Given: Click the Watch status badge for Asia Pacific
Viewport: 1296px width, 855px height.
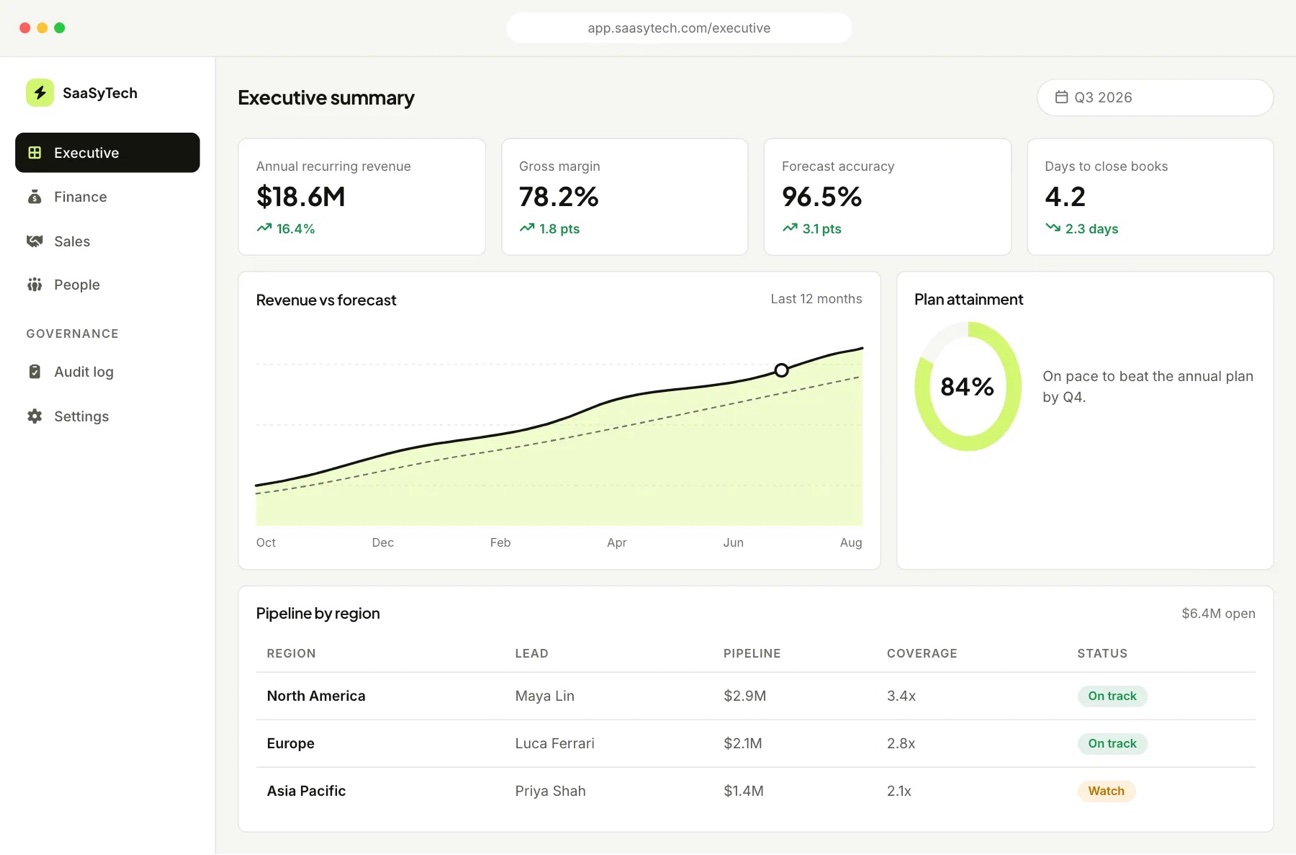Looking at the screenshot, I should [1106, 791].
